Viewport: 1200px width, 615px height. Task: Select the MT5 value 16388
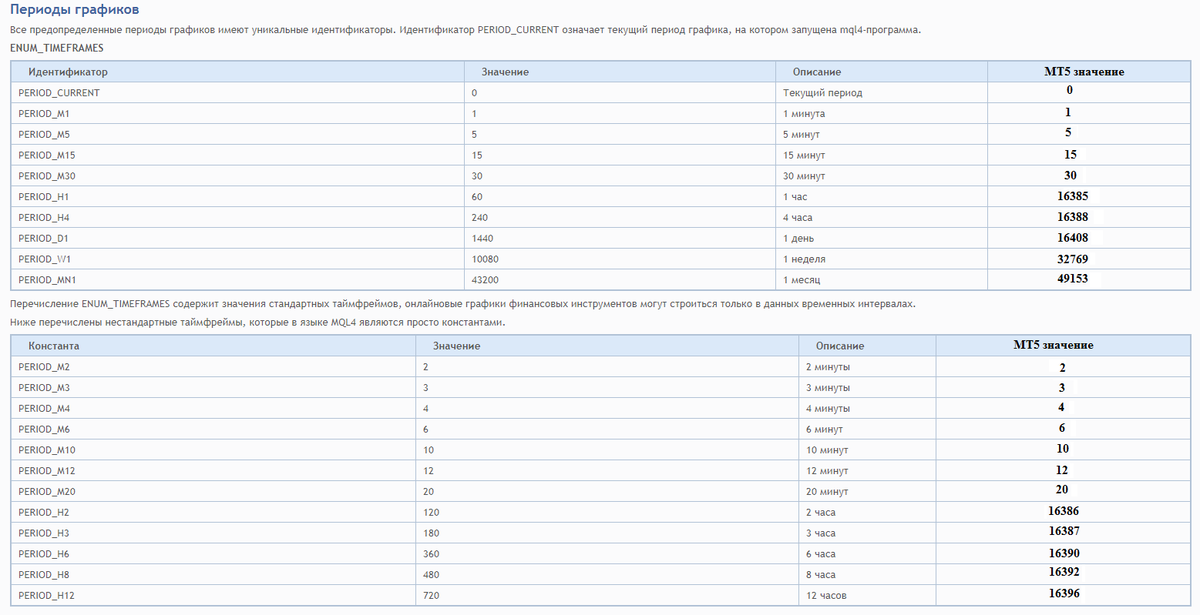[1072, 217]
